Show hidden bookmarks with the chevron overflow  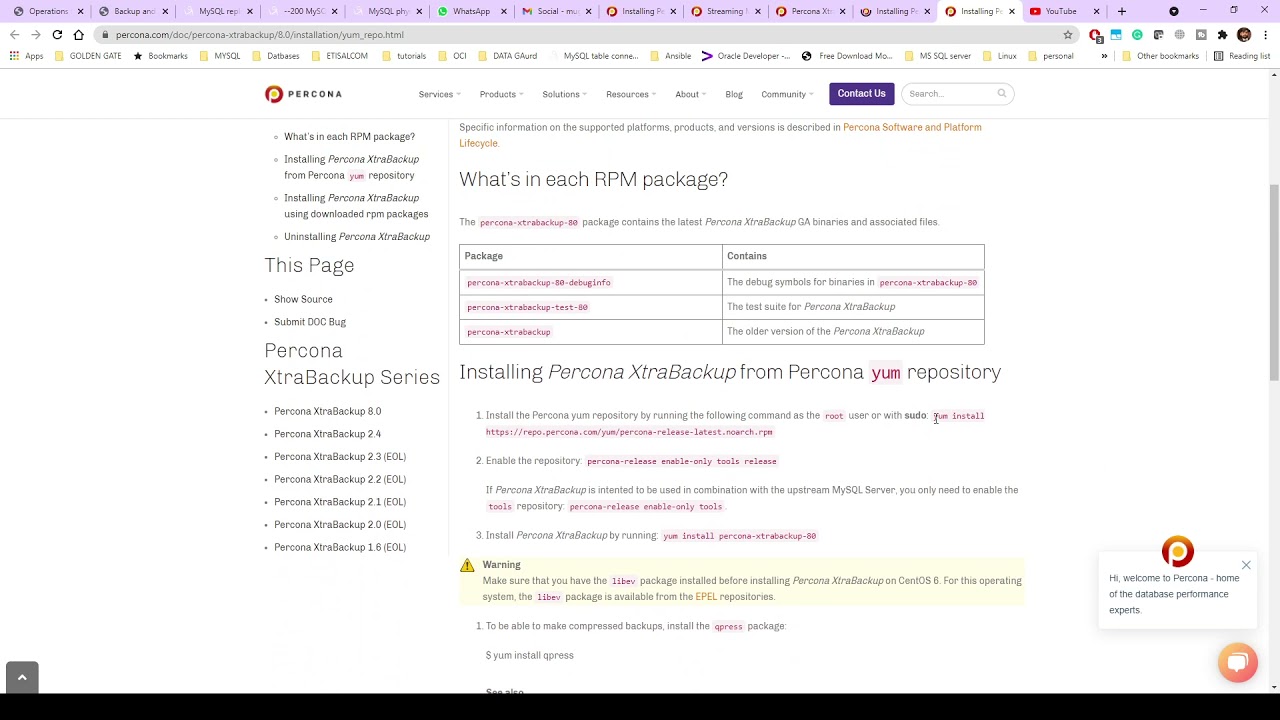coord(1104,56)
